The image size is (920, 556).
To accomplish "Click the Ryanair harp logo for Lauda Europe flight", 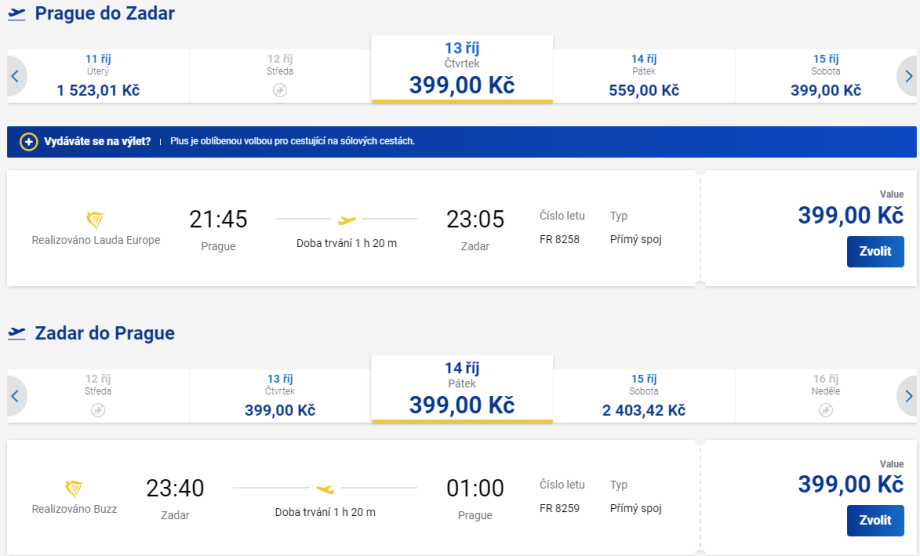I will 96,220.
